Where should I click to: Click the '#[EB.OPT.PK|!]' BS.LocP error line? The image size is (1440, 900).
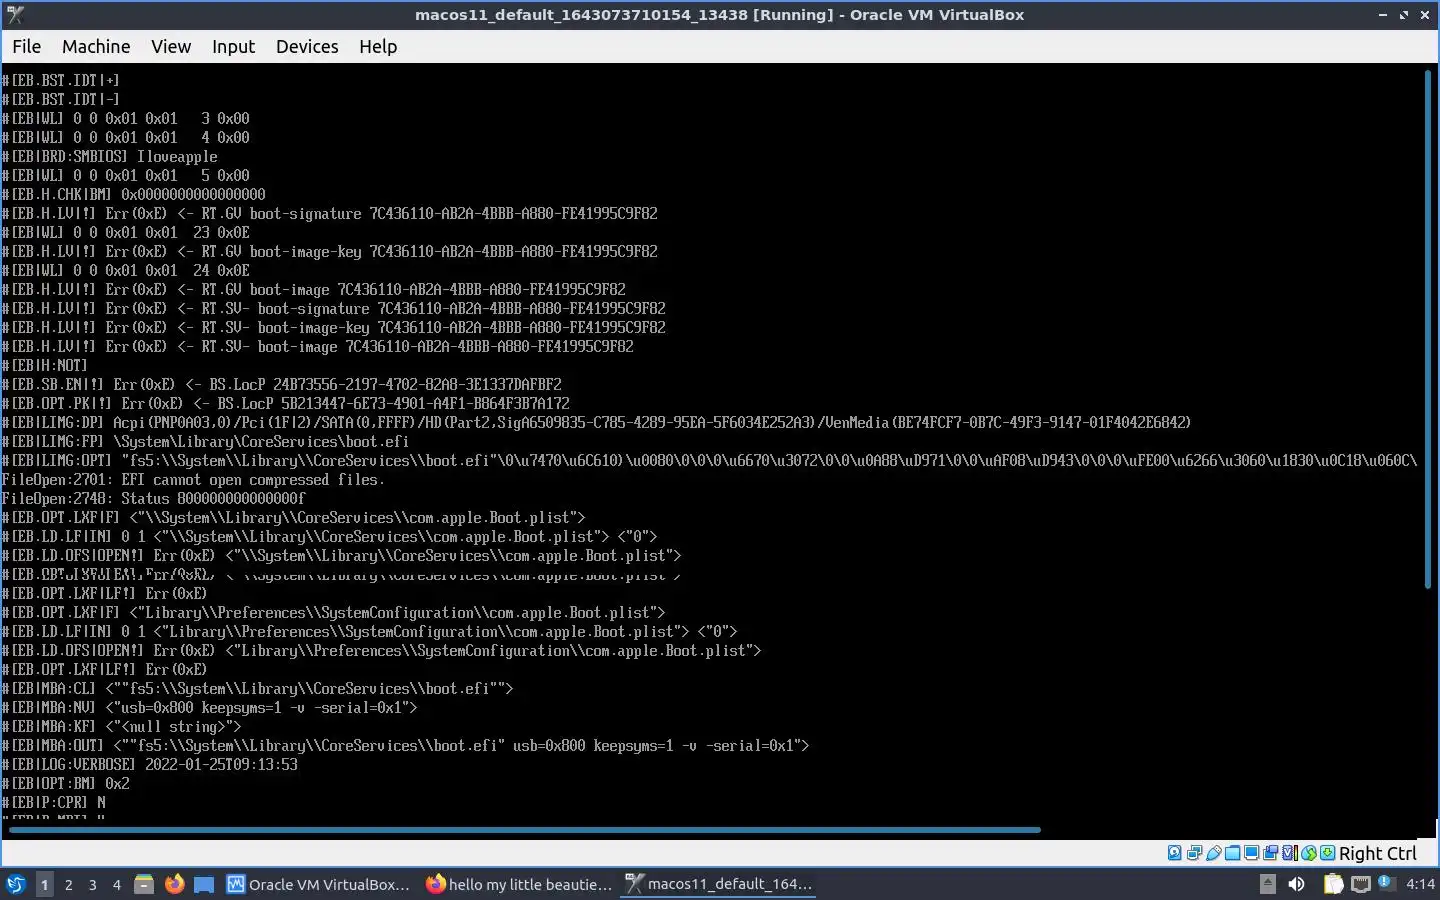(x=286, y=403)
